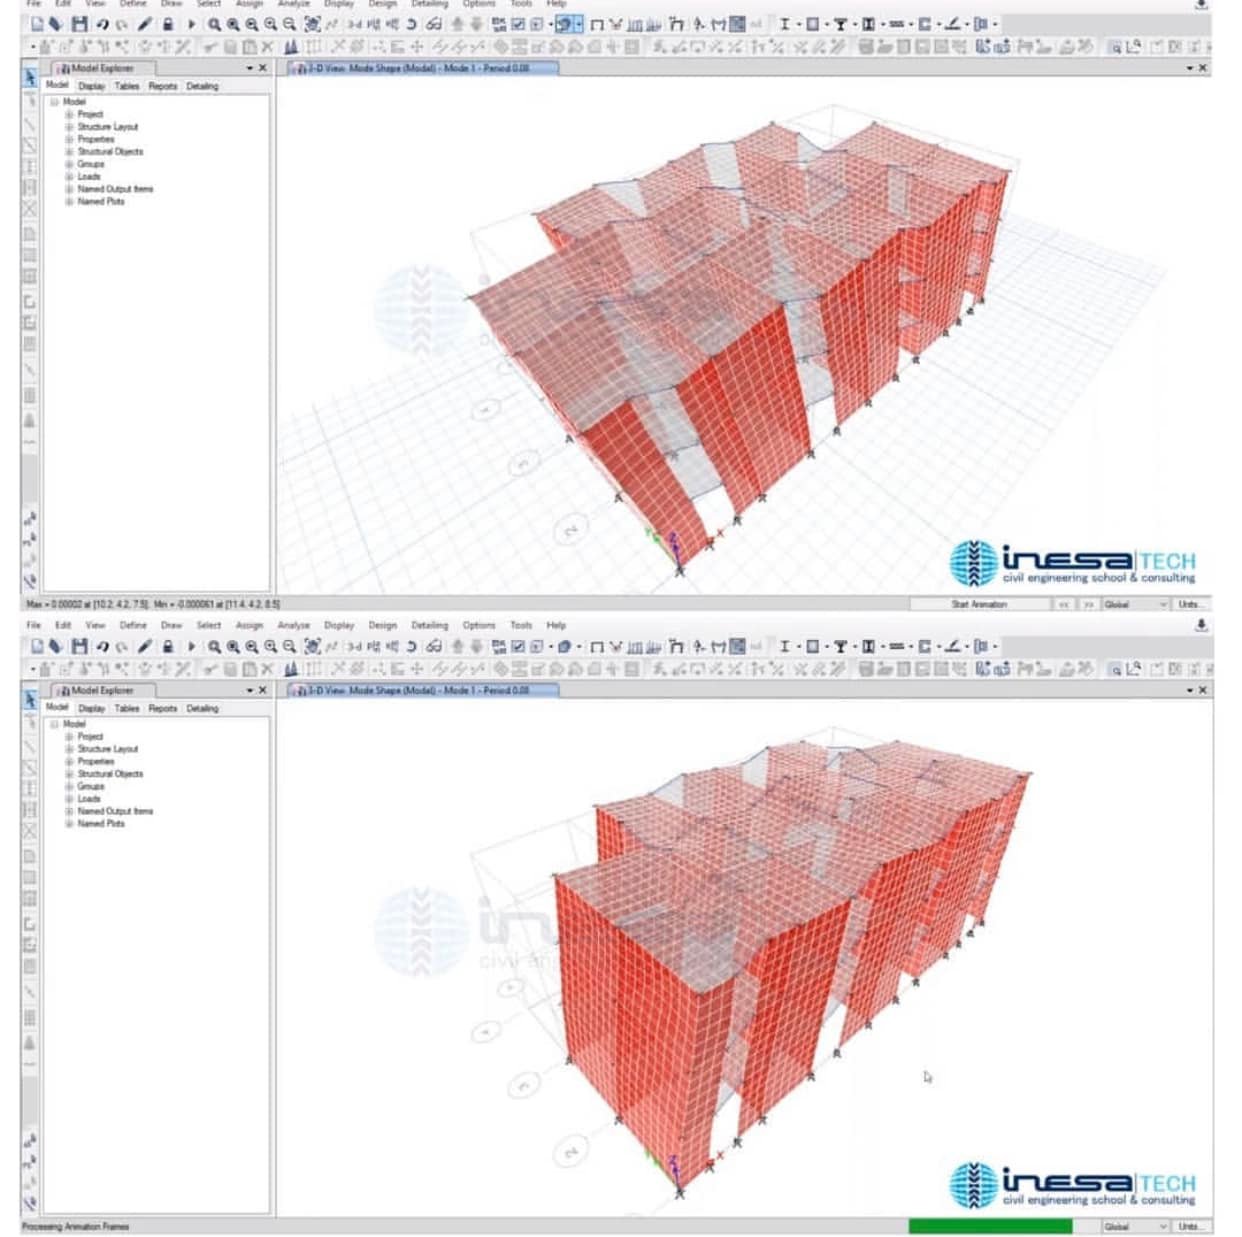The image size is (1242, 1237).
Task: Expand Named Output Items in upper explorer
Action: tap(69, 189)
